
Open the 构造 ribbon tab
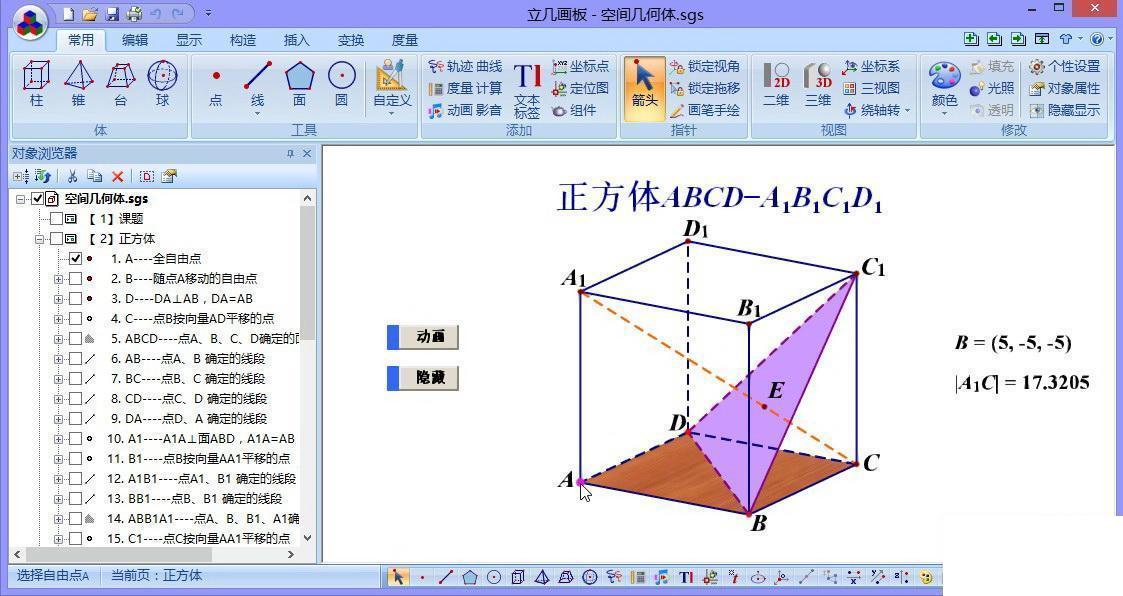pos(243,40)
